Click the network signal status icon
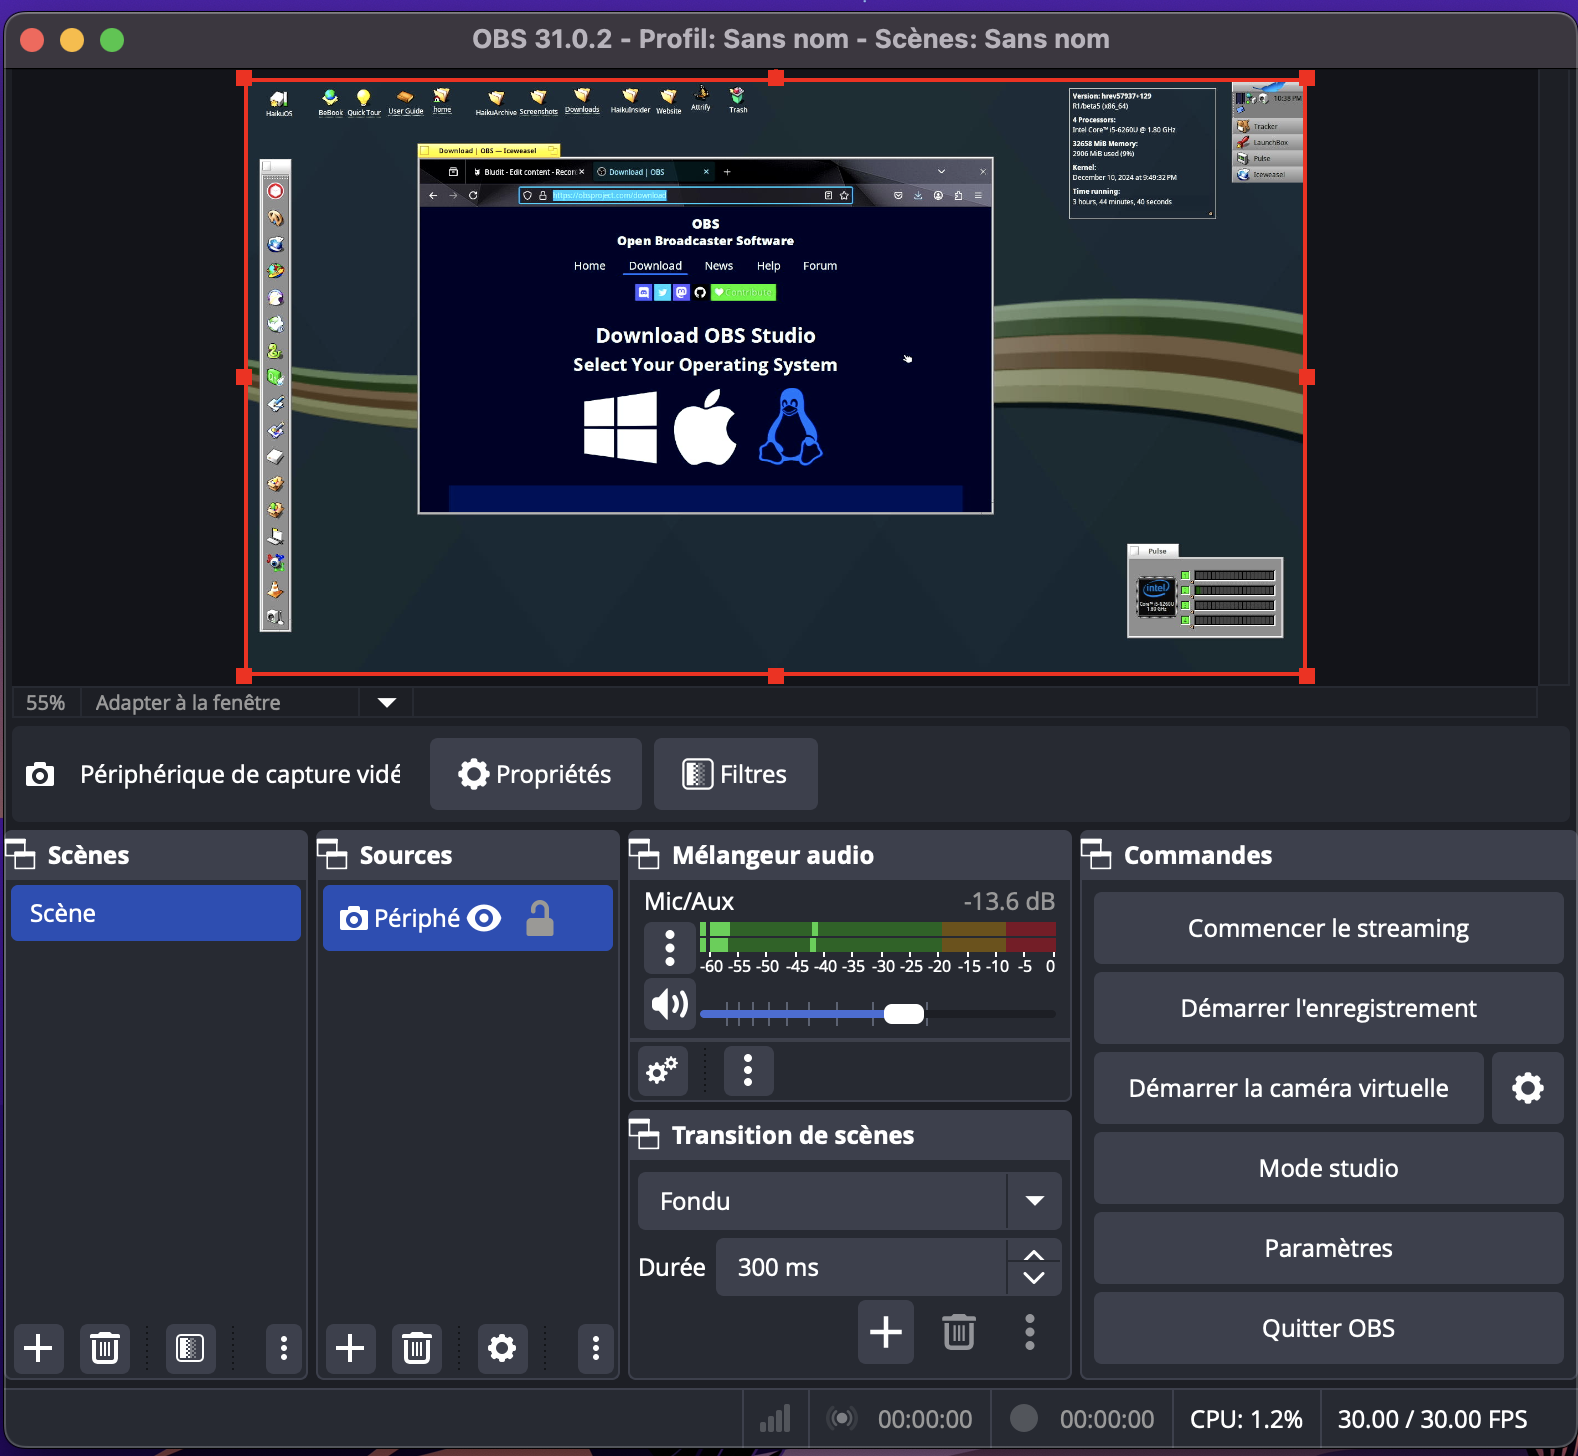Viewport: 1578px width, 1456px height. 775,1419
